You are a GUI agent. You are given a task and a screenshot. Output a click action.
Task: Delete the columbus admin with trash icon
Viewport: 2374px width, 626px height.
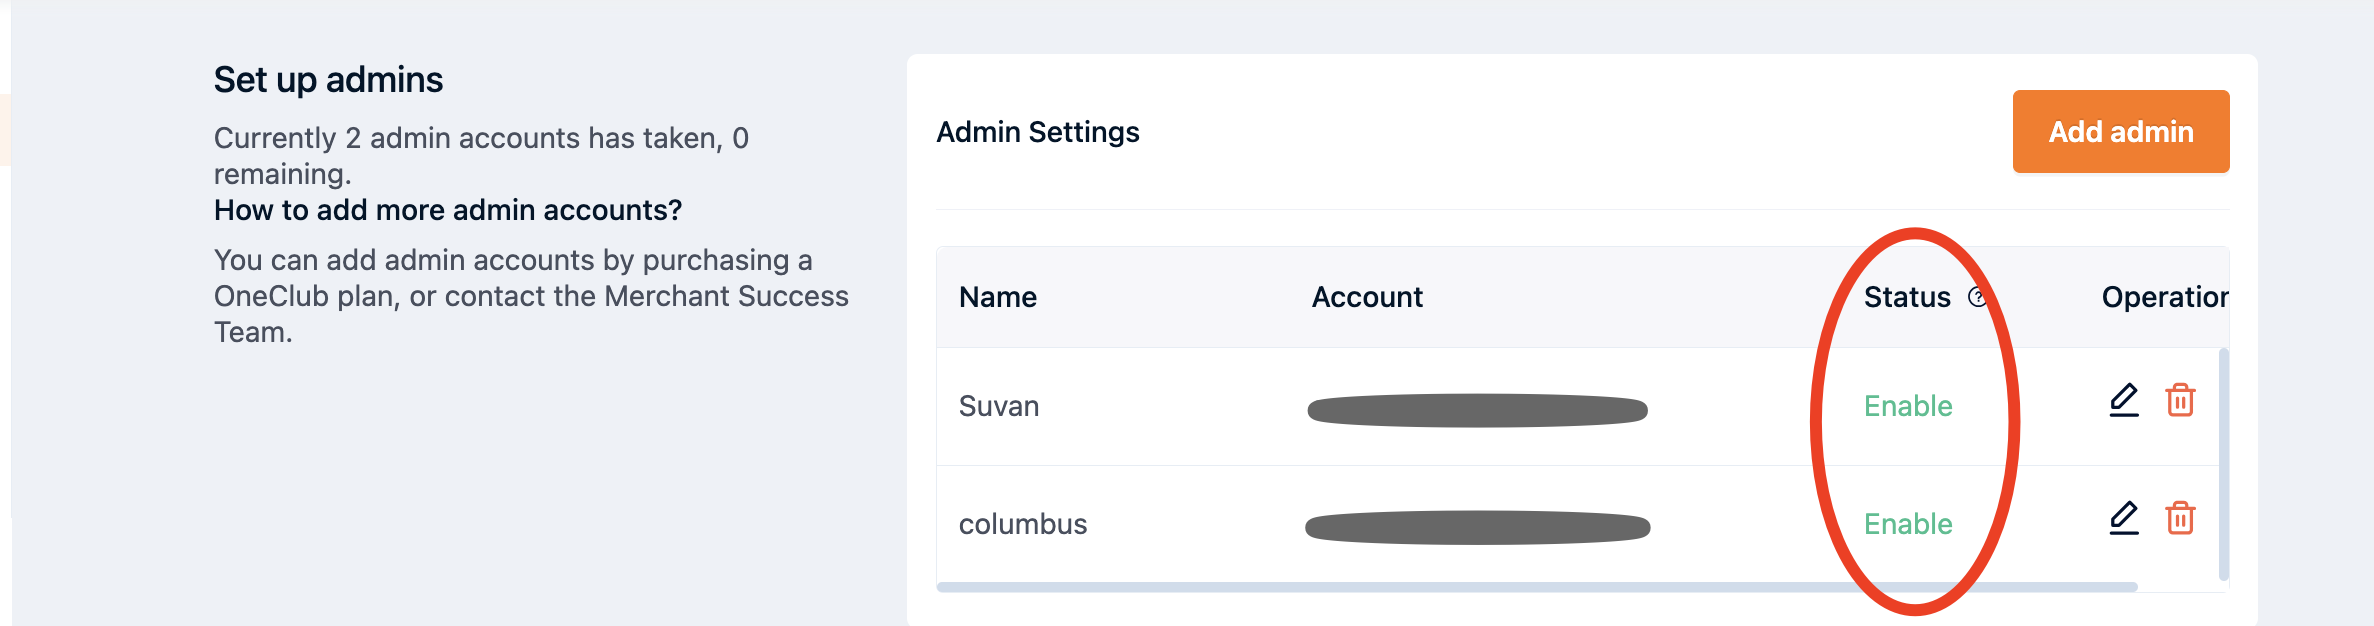(2180, 518)
